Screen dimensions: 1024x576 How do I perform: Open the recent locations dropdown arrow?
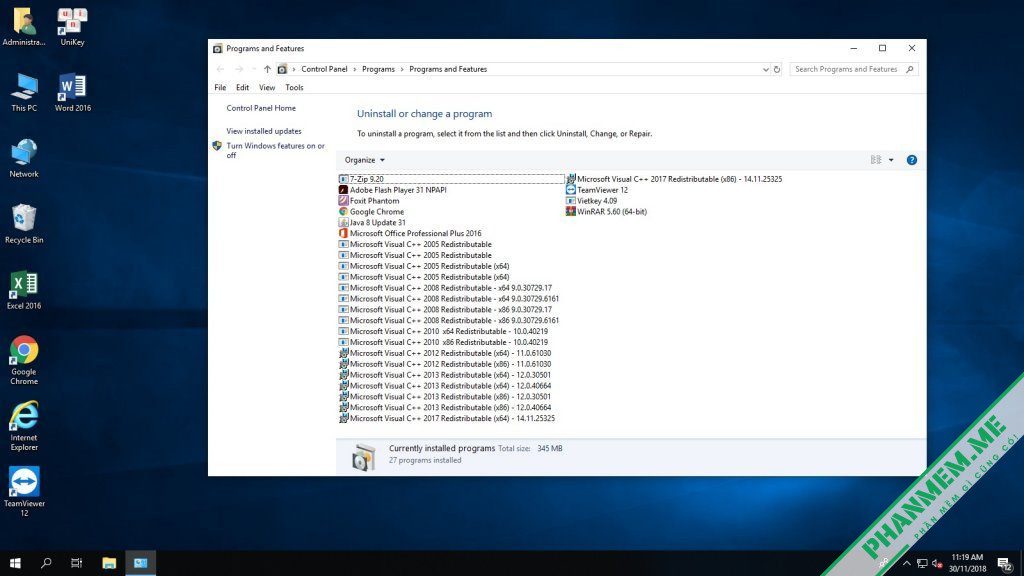coord(253,69)
